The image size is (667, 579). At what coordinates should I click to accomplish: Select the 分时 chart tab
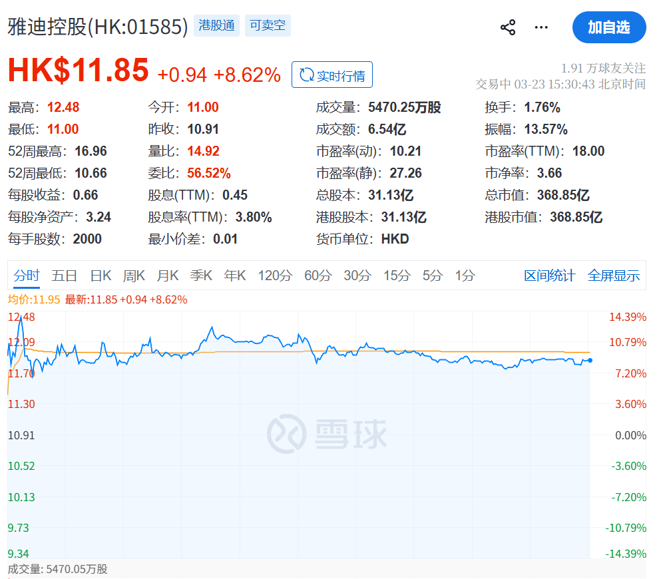(27, 276)
